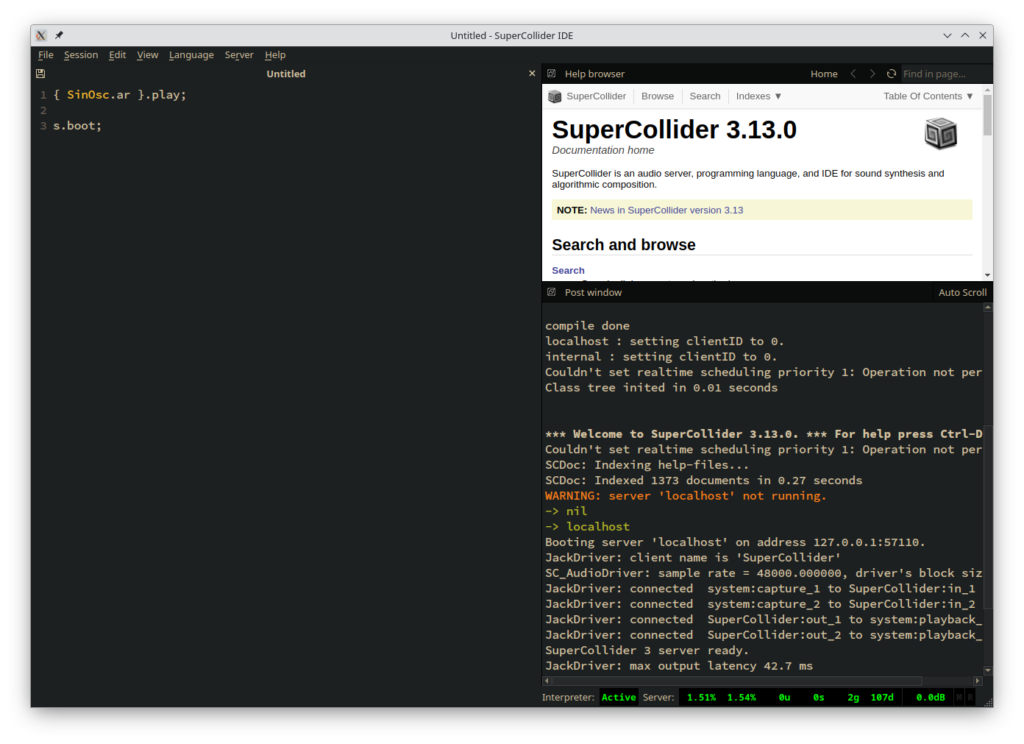The width and height of the screenshot is (1024, 744).
Task: Toggle the R recording indicator in the status bar
Action: [970, 698]
